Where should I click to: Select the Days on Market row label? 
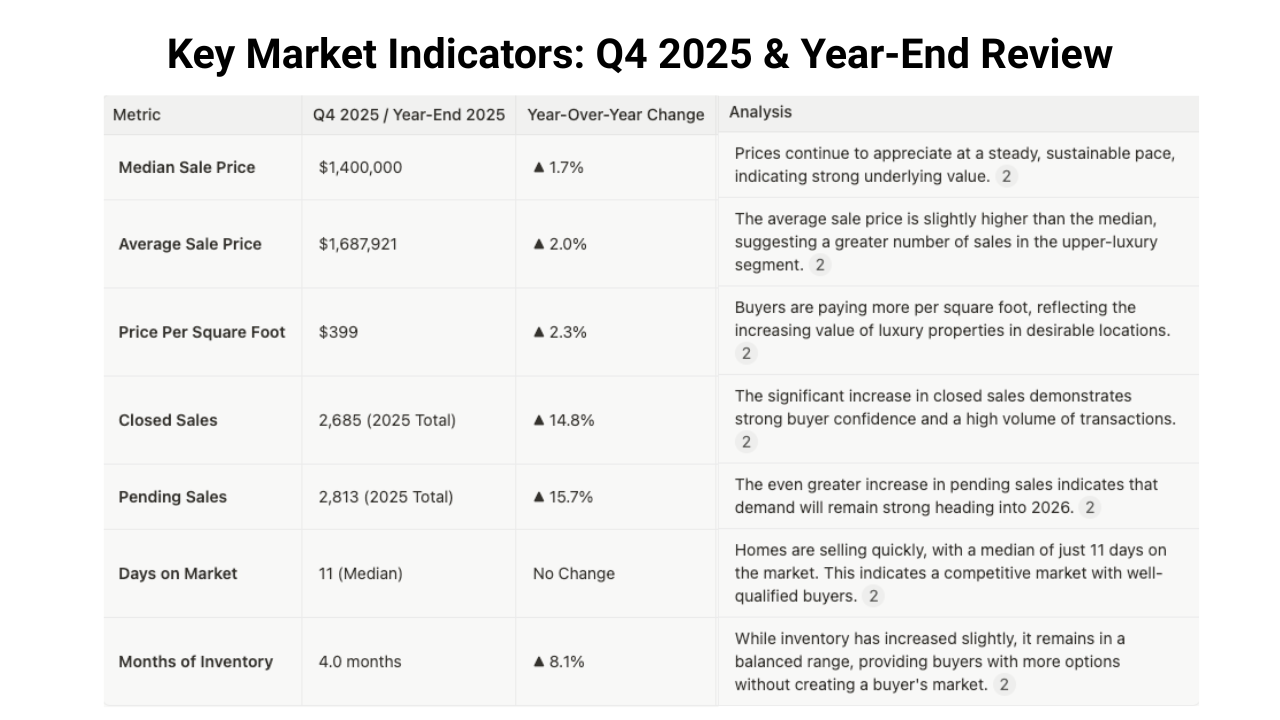(x=178, y=574)
